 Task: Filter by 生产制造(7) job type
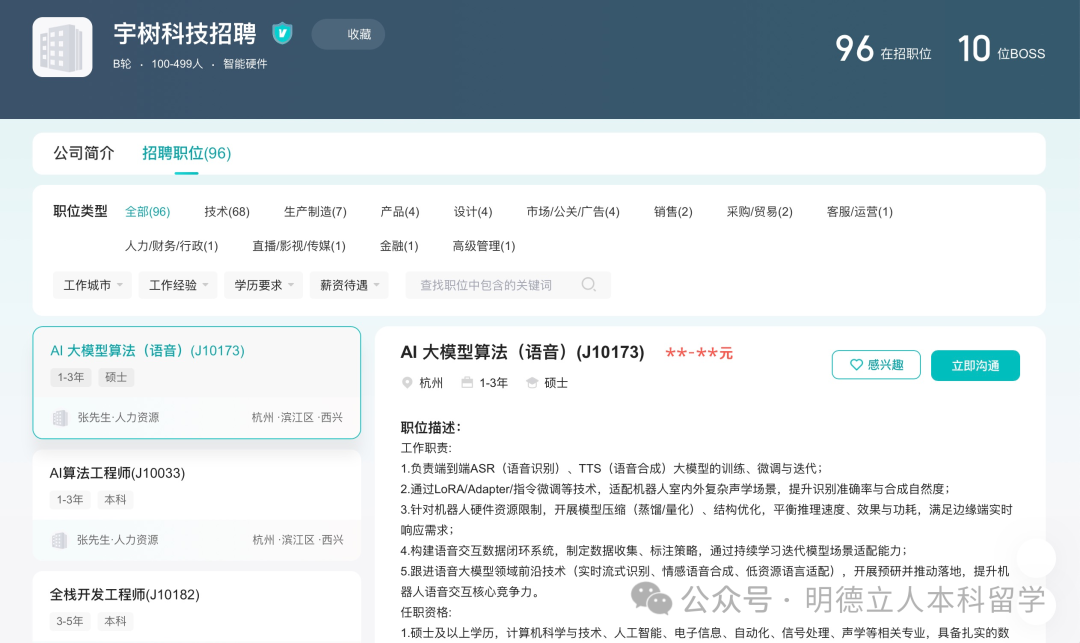point(315,211)
